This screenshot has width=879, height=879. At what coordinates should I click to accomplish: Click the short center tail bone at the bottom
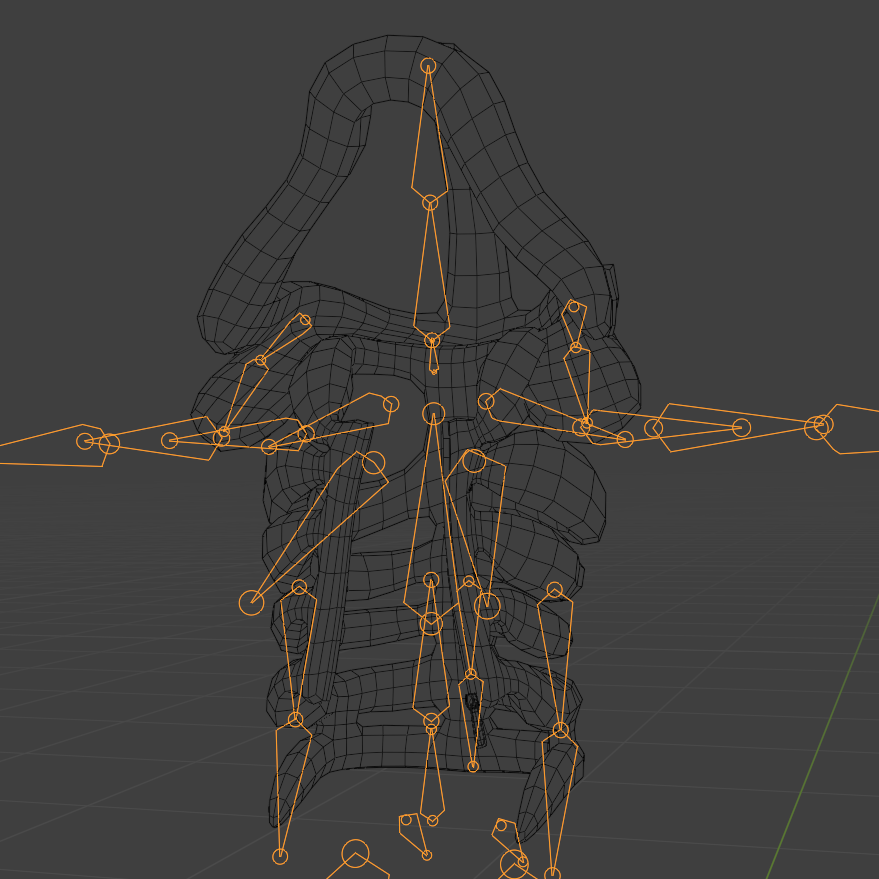pyautogui.click(x=432, y=774)
